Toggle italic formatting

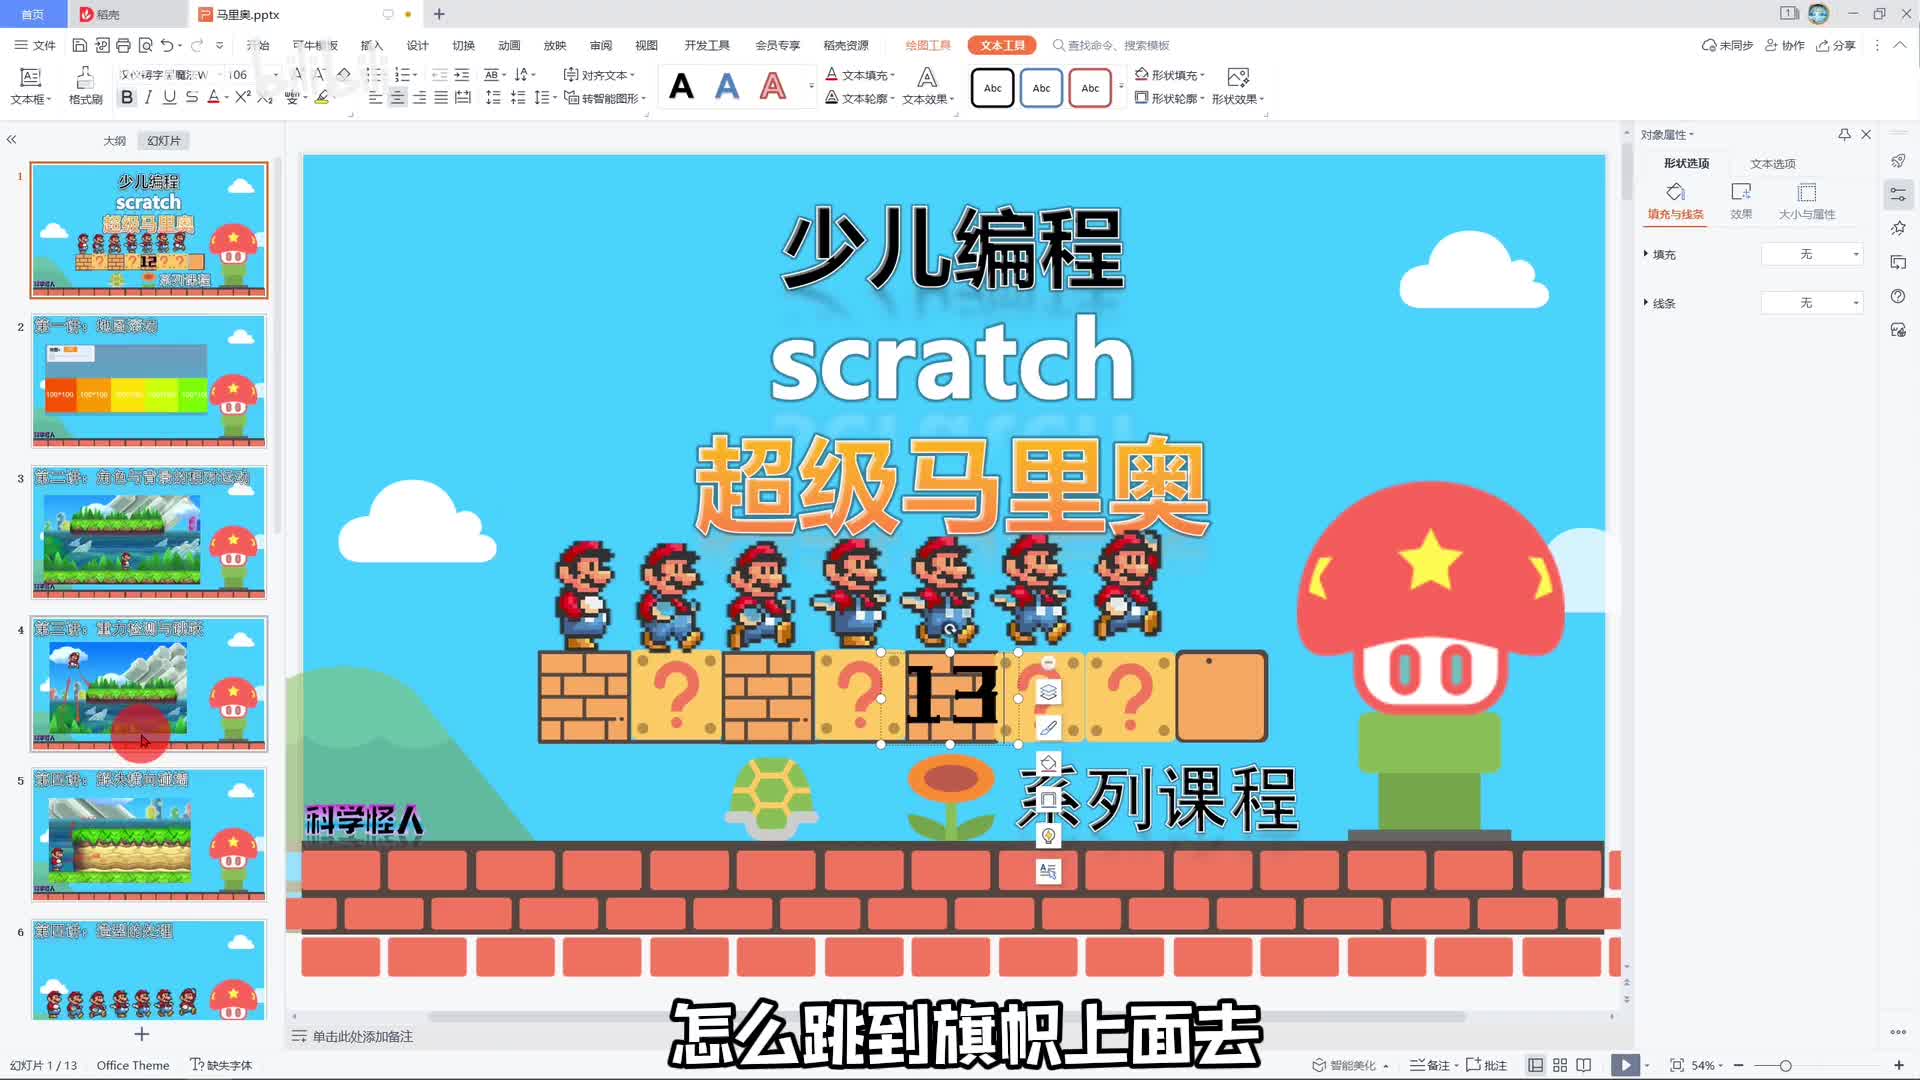148,97
